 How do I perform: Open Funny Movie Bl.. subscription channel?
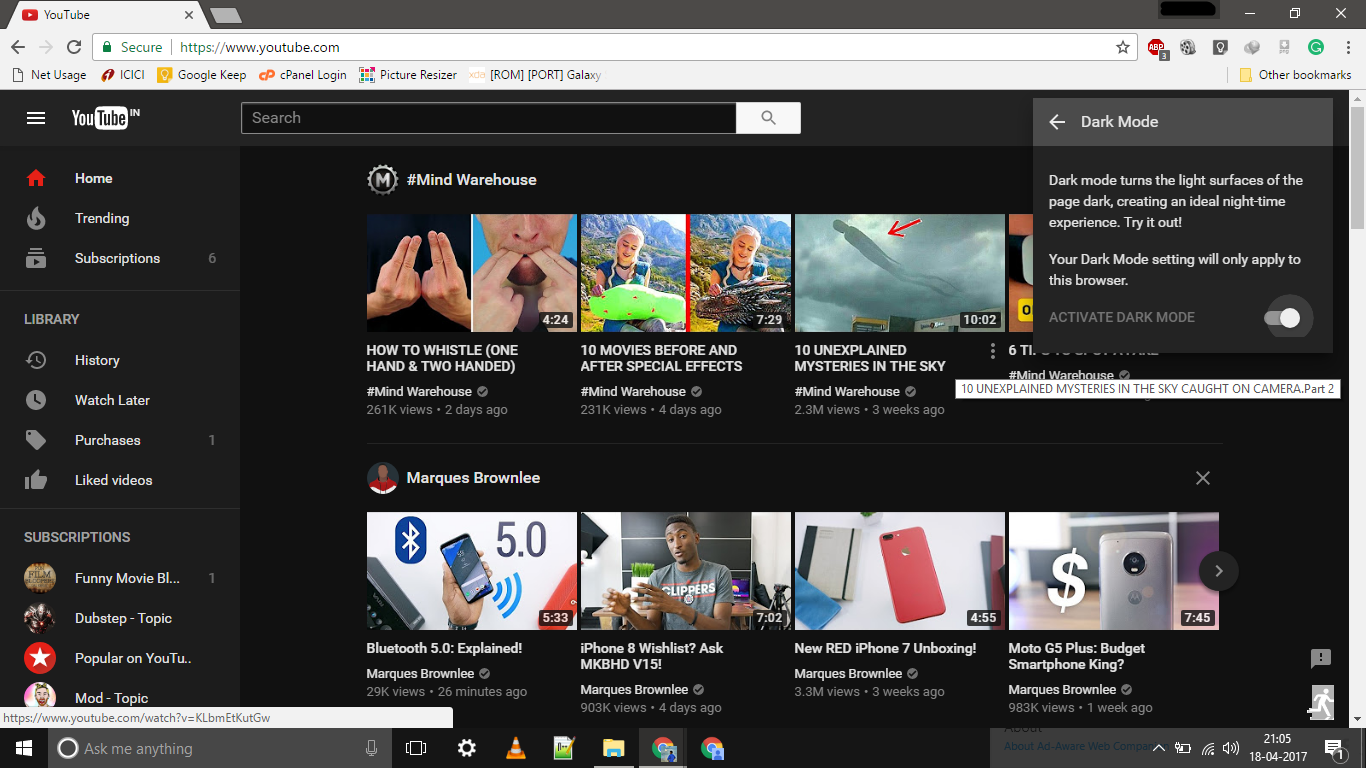pyautogui.click(x=120, y=578)
